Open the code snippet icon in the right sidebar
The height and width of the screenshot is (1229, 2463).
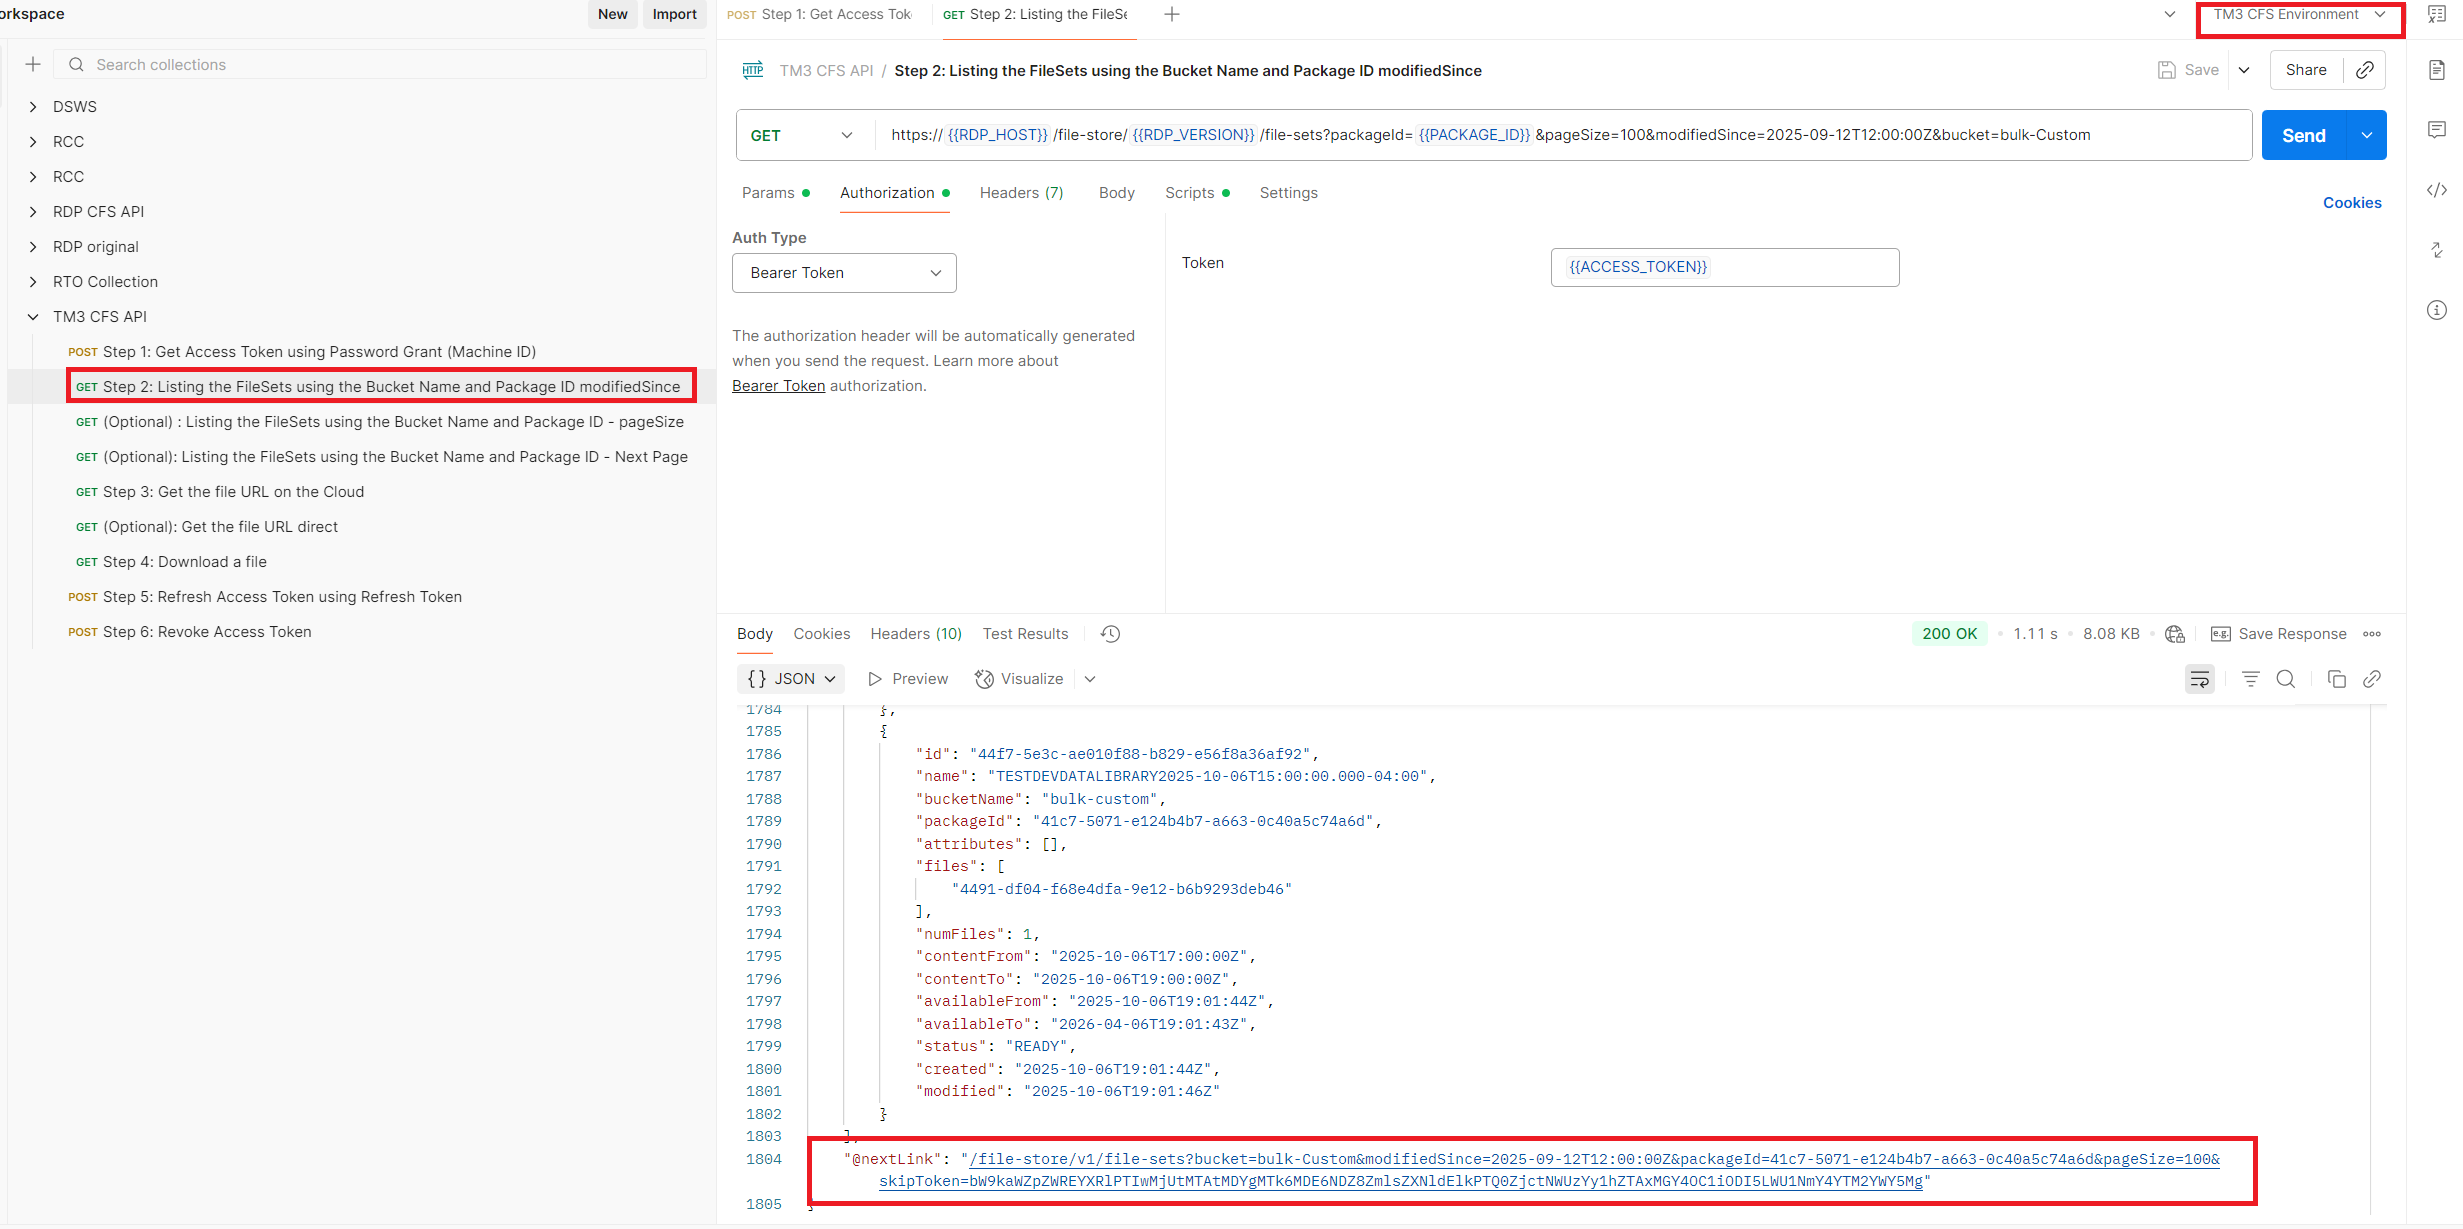[x=2437, y=190]
